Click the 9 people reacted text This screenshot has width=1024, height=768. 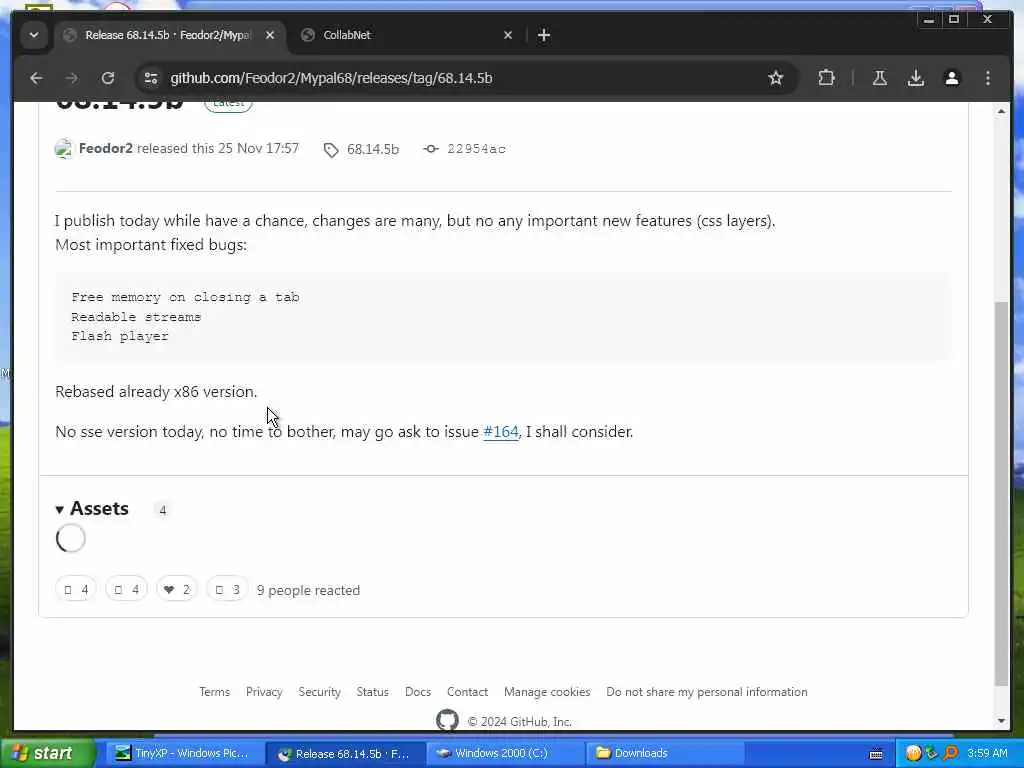[x=308, y=590]
